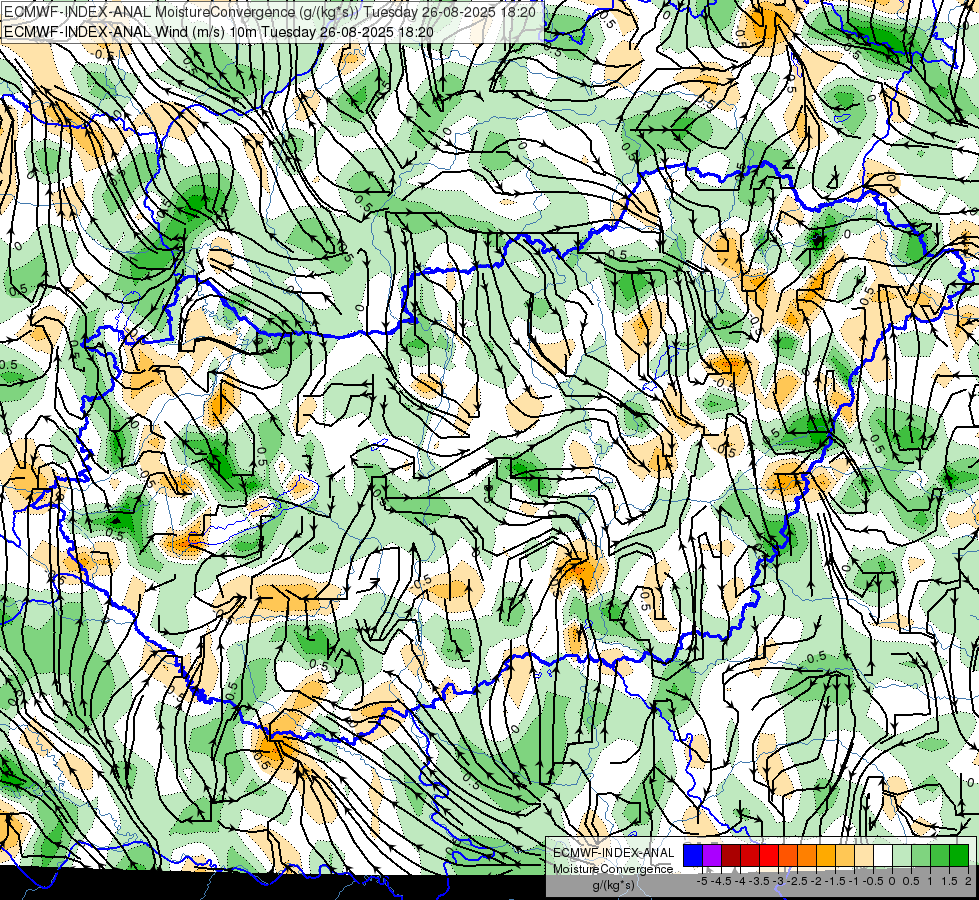
Task: Click the legend scale value -1
Action: 854,881
